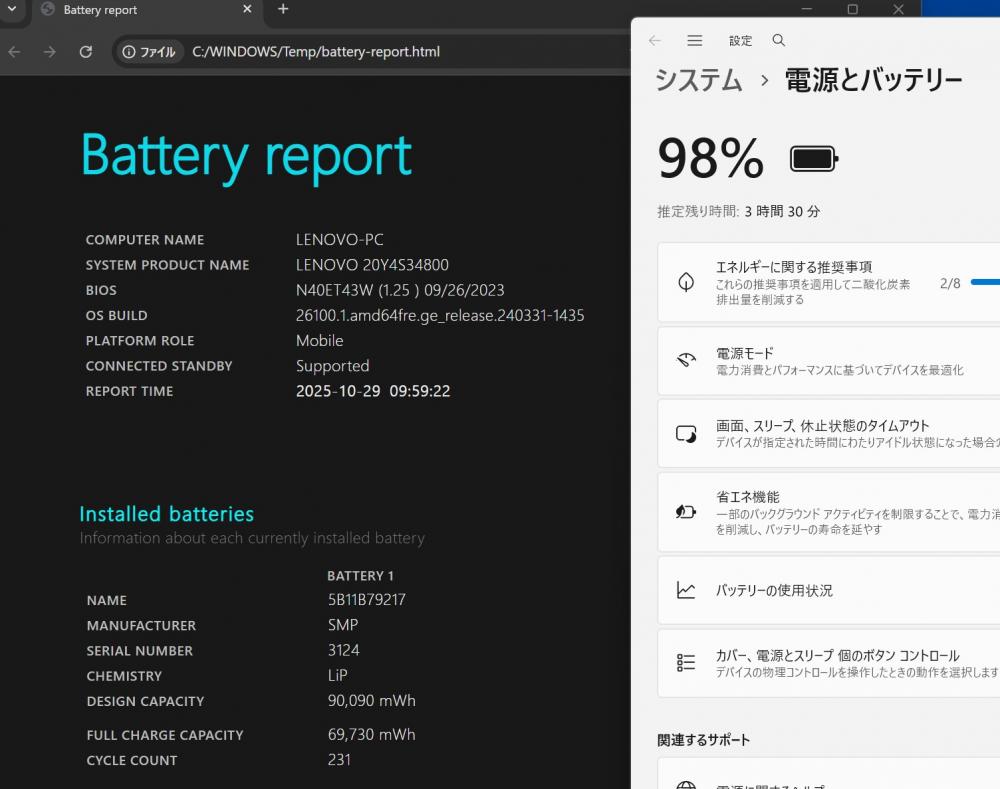Click the browser back arrow
Image resolution: width=1000 pixels, height=789 pixels.
pos(15,52)
